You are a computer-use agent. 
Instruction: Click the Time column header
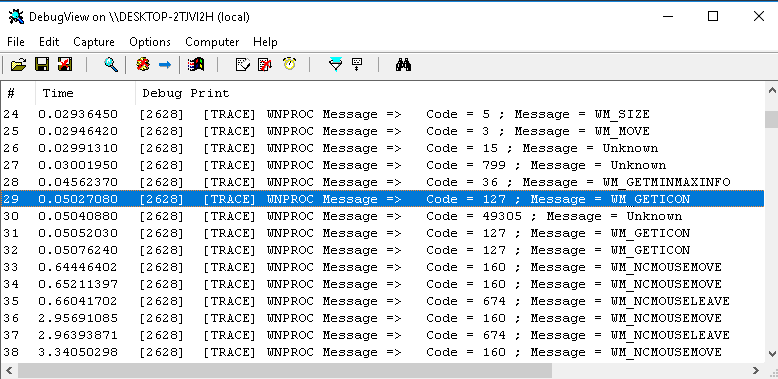[x=85, y=93]
